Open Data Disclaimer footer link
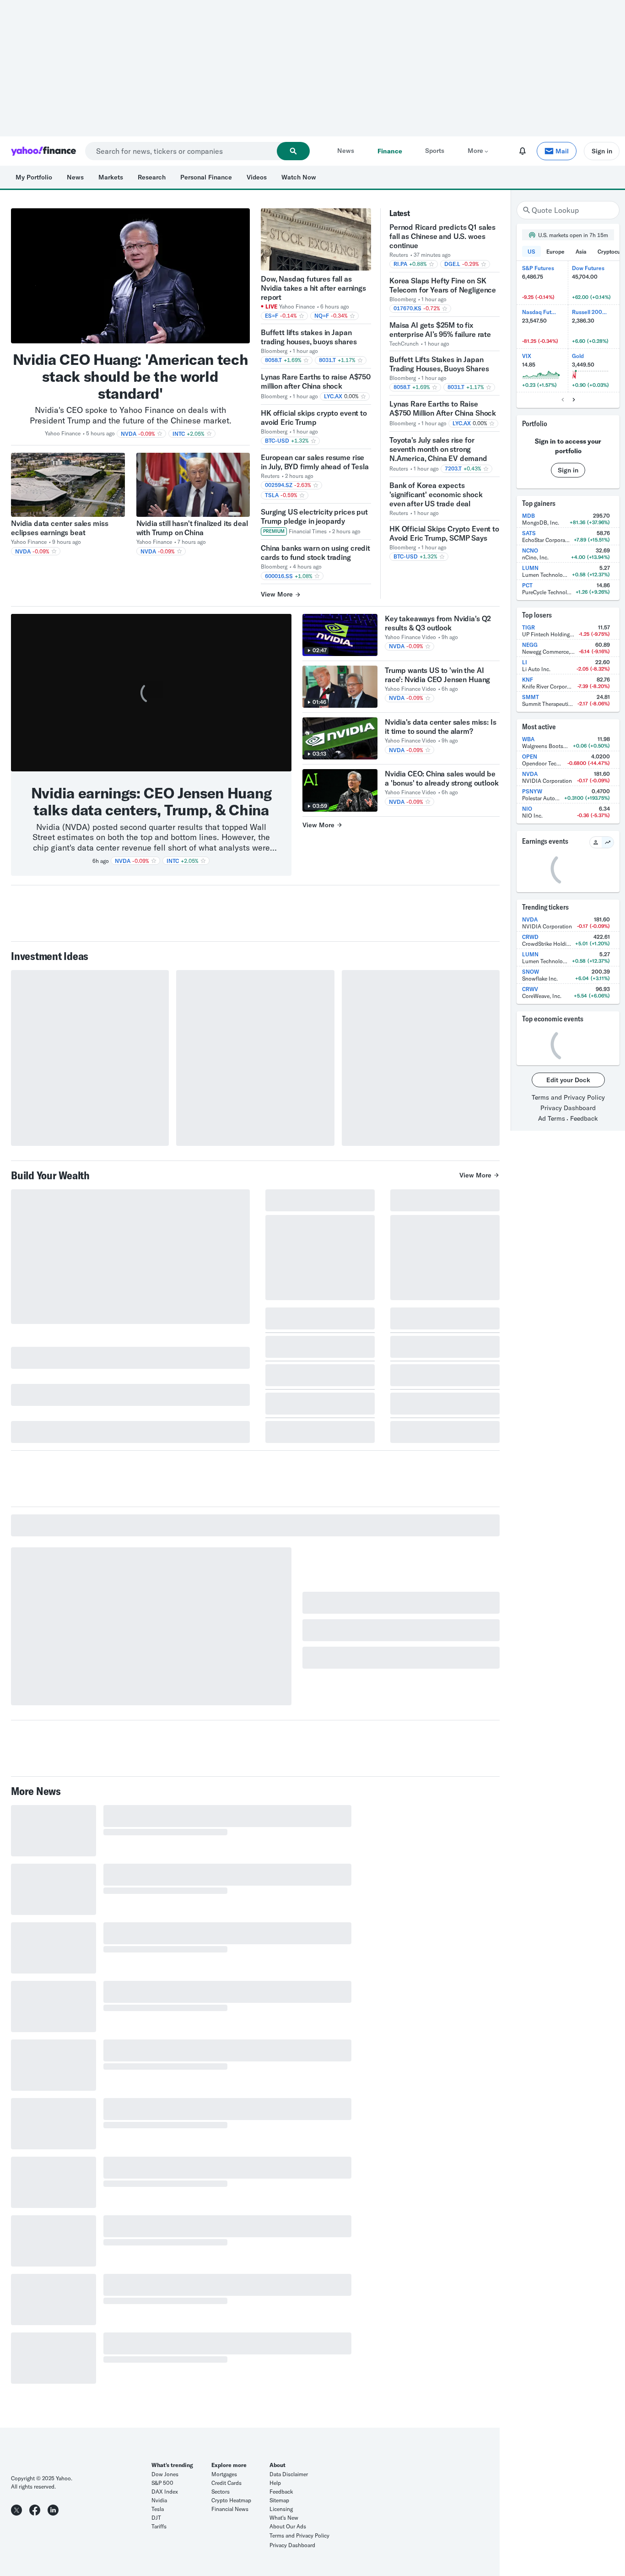Viewport: 625px width, 2576px height. pos(289,2474)
